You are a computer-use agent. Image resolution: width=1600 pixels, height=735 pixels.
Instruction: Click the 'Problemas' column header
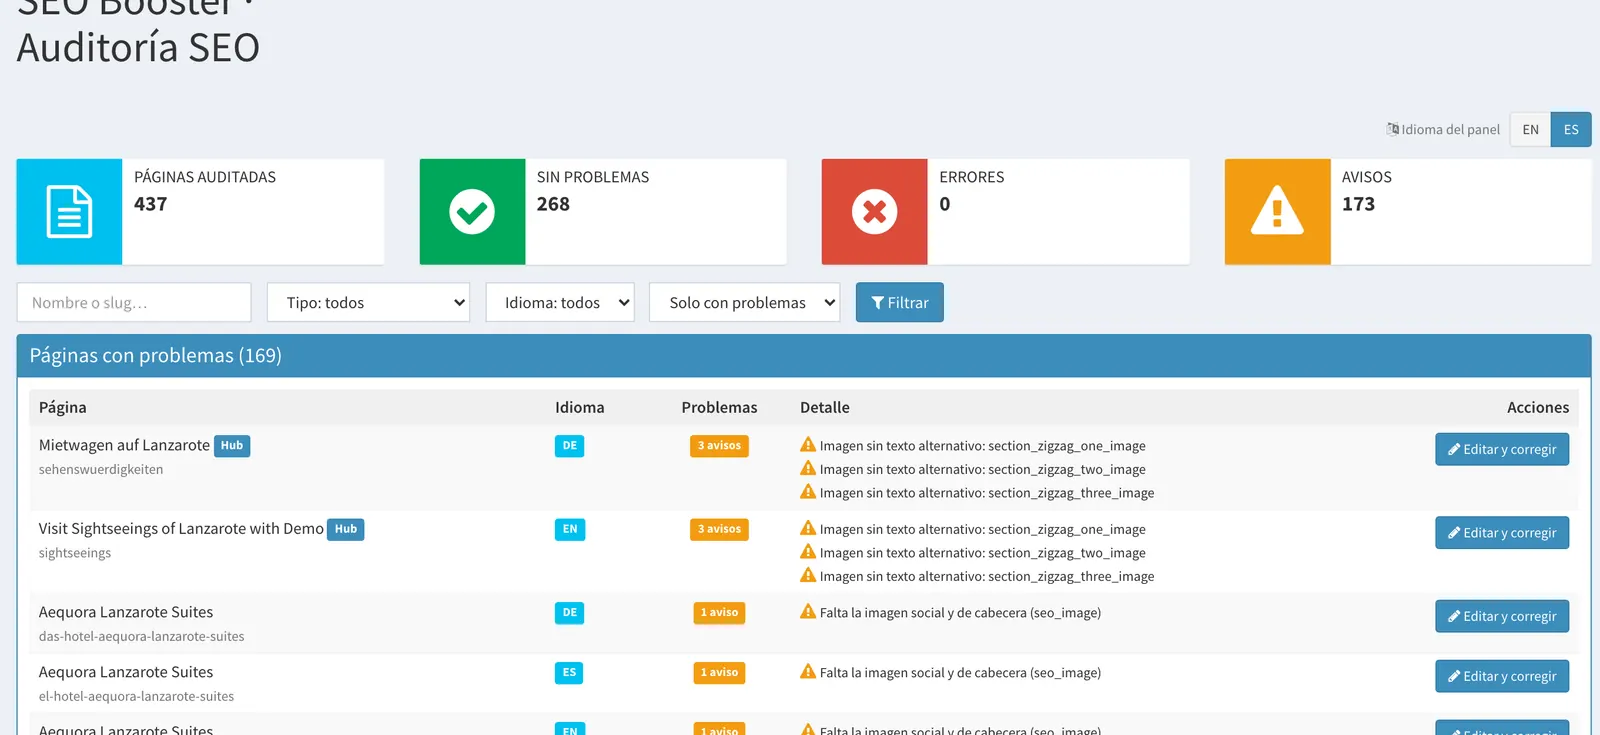coord(719,407)
